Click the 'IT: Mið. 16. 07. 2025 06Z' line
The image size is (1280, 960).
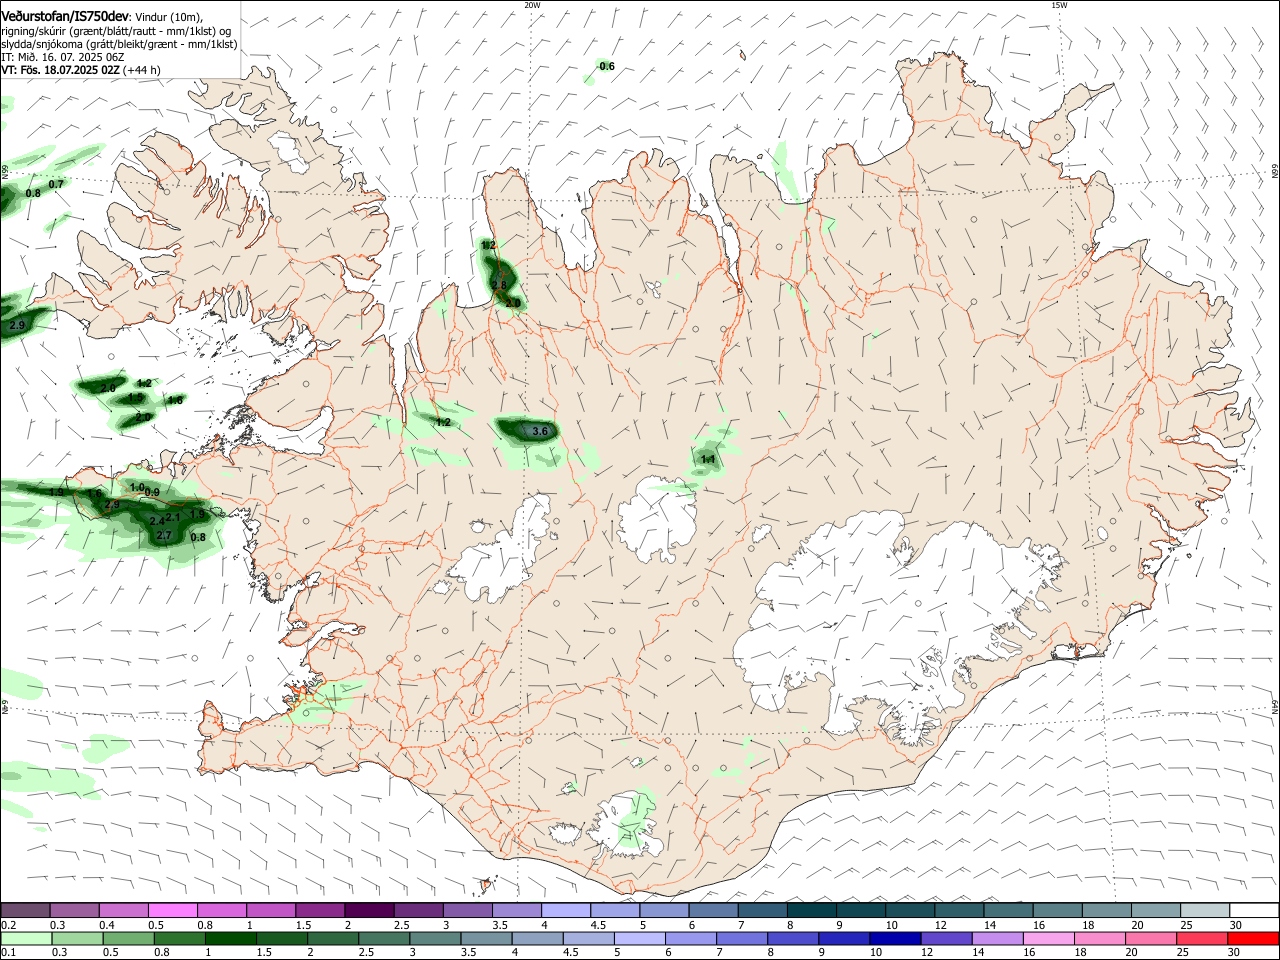[62, 57]
